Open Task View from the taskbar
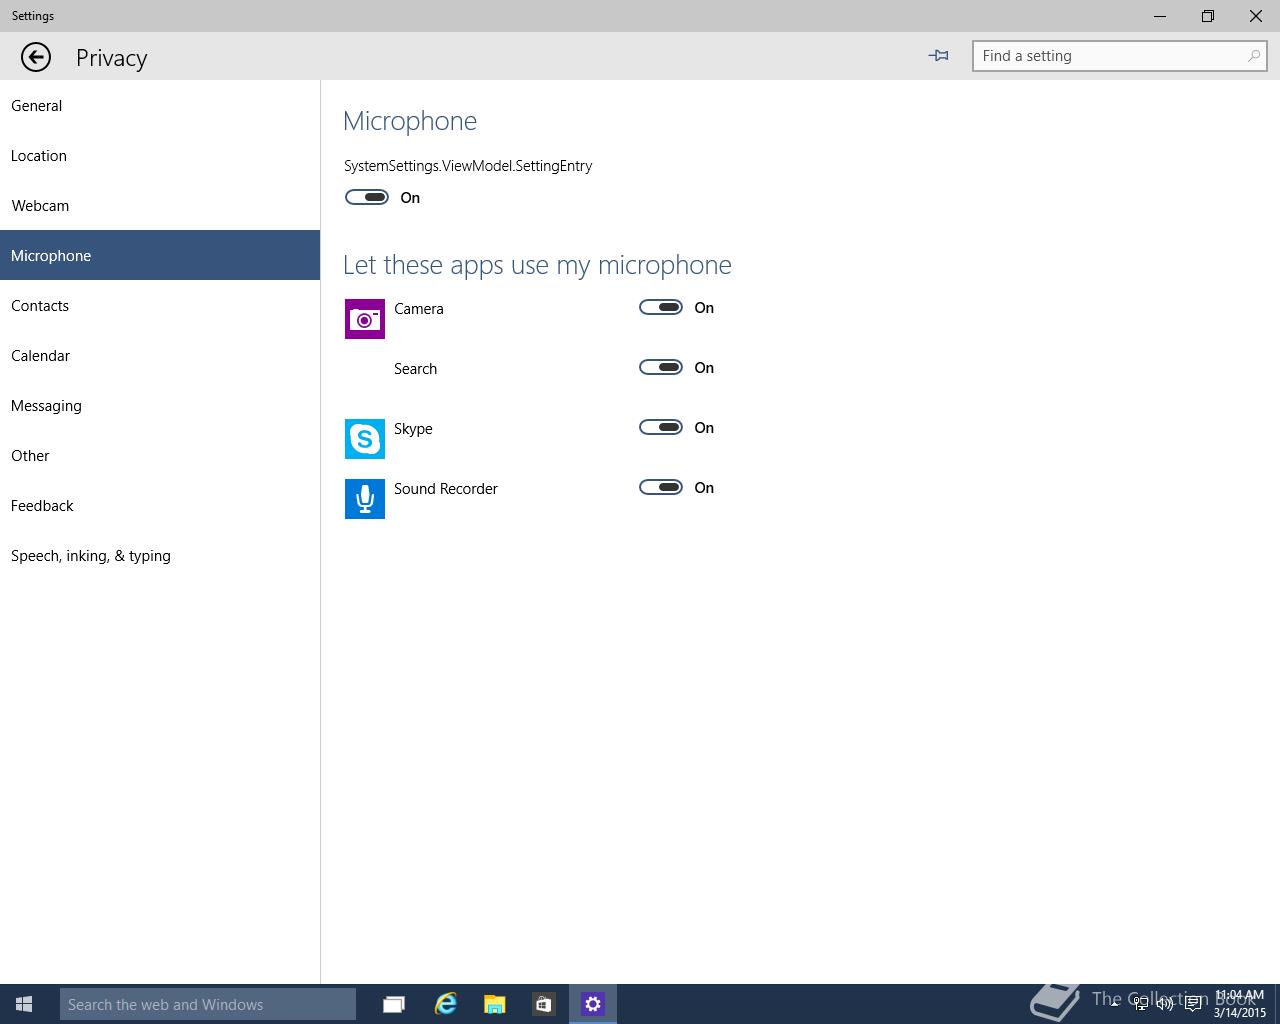Screen dimensions: 1280x1024 [x=394, y=1004]
